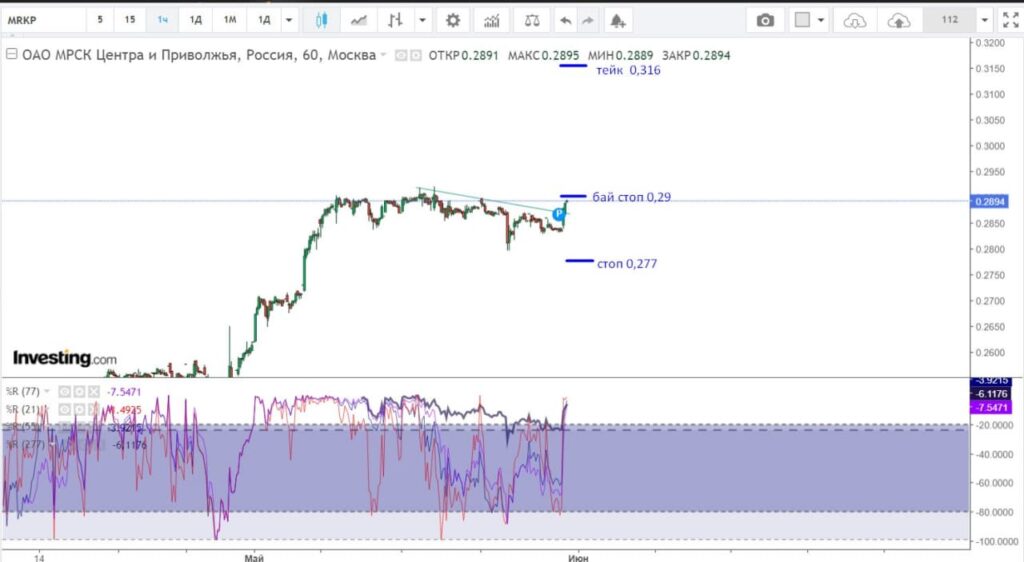Open the indicators icon

point(492,21)
